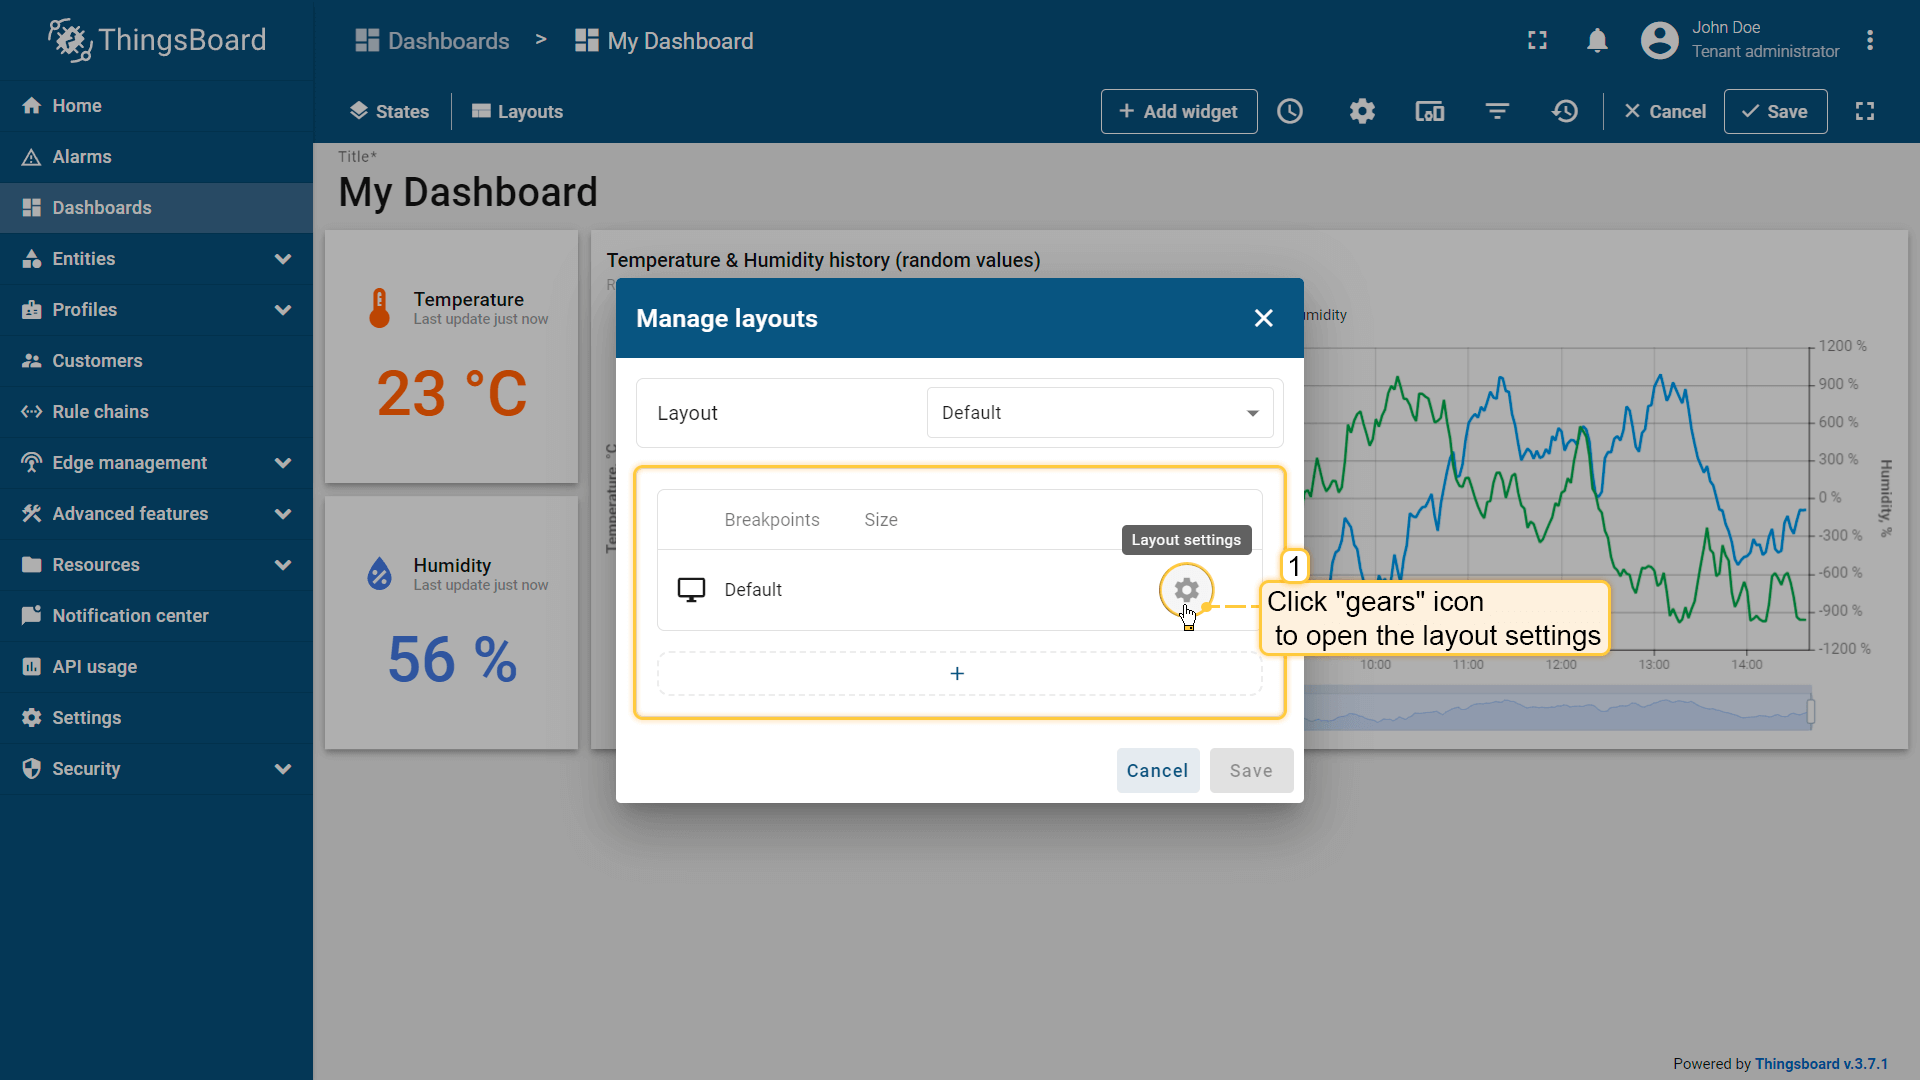Click the version control history icon
This screenshot has height=1080, width=1920.
(x=1565, y=111)
